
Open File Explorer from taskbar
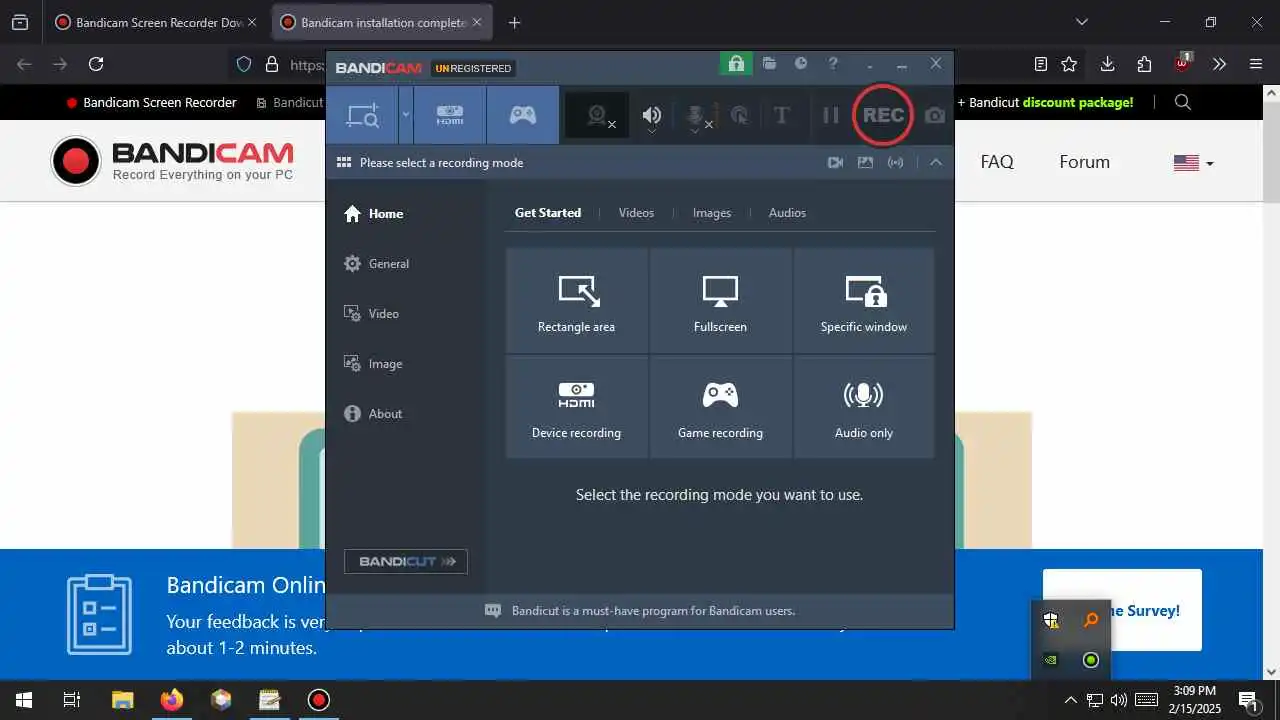122,700
